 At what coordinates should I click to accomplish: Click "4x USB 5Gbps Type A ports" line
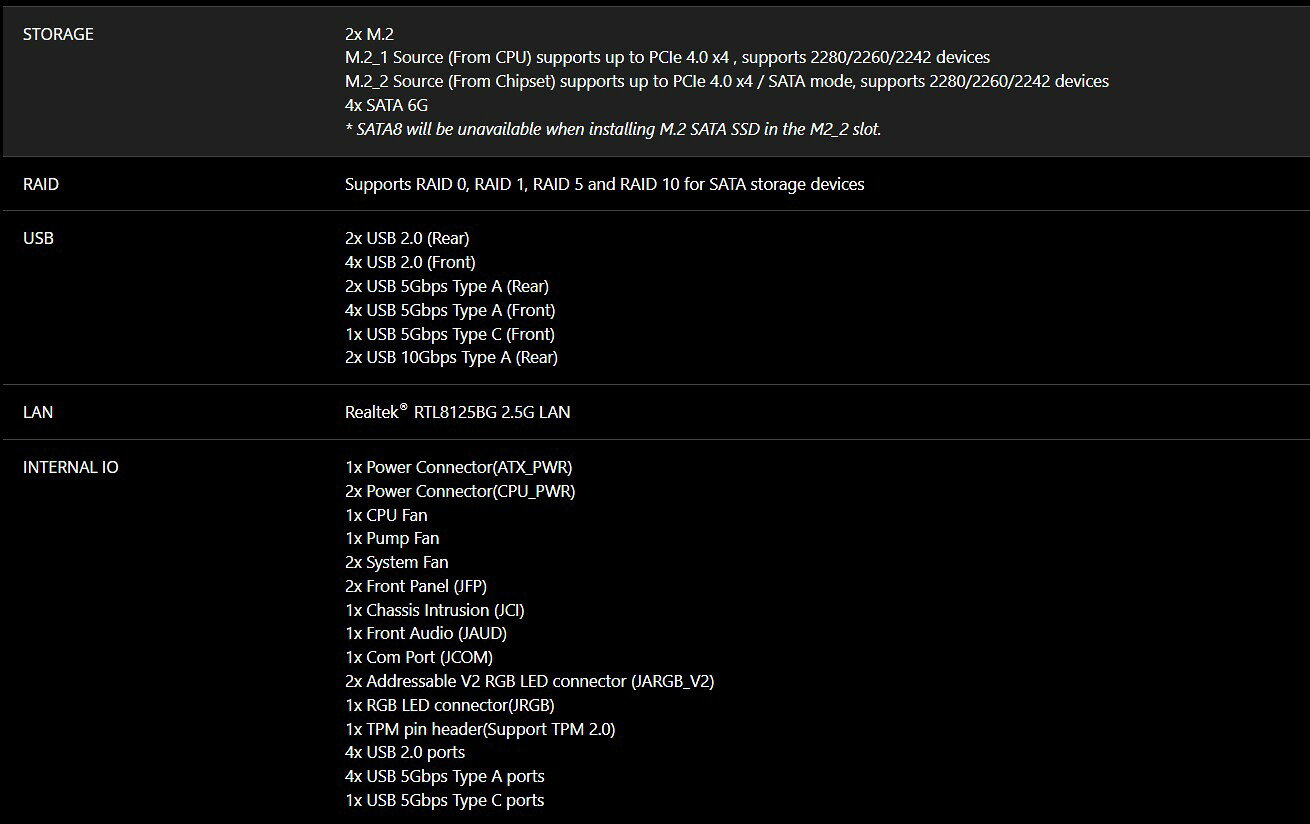click(x=445, y=777)
